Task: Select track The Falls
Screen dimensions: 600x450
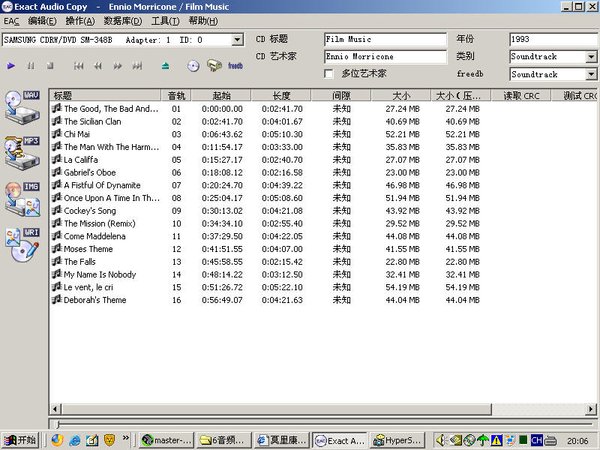Action: tap(80, 262)
